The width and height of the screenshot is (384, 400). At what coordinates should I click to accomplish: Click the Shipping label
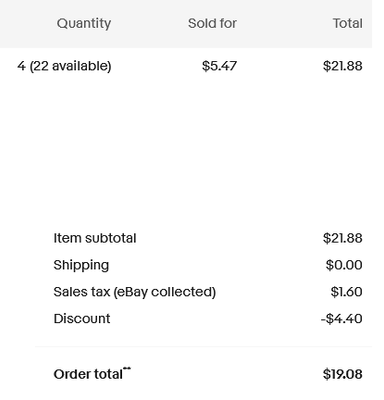point(81,265)
